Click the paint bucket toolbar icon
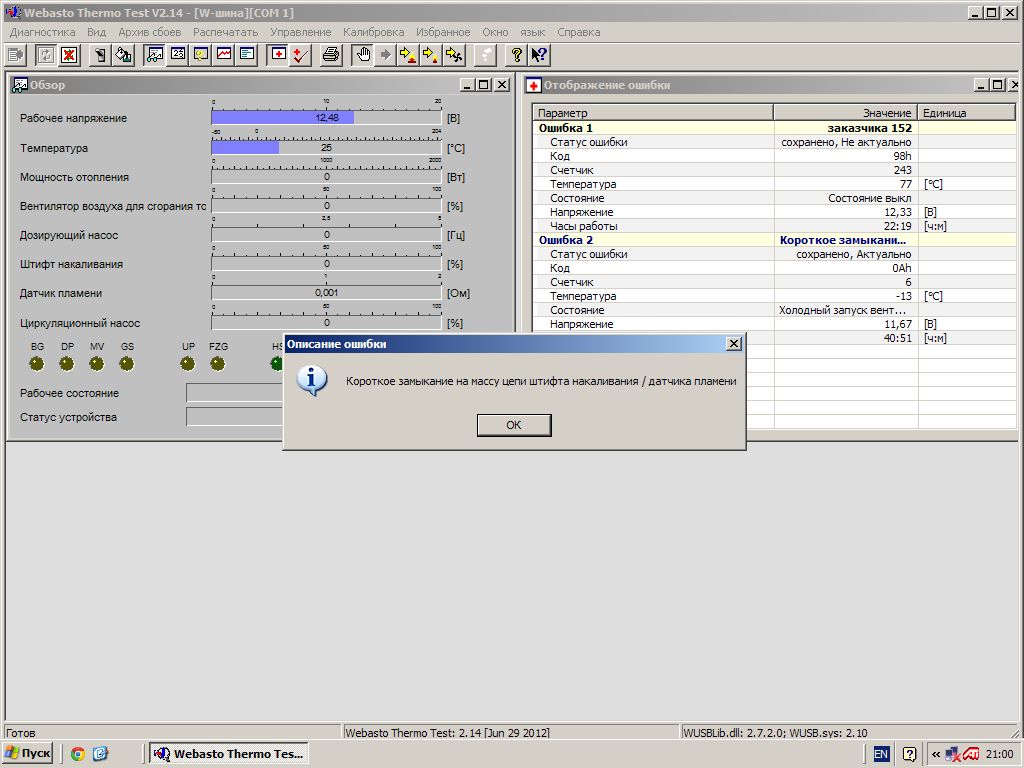Image resolution: width=1024 pixels, height=768 pixels. 123,55
